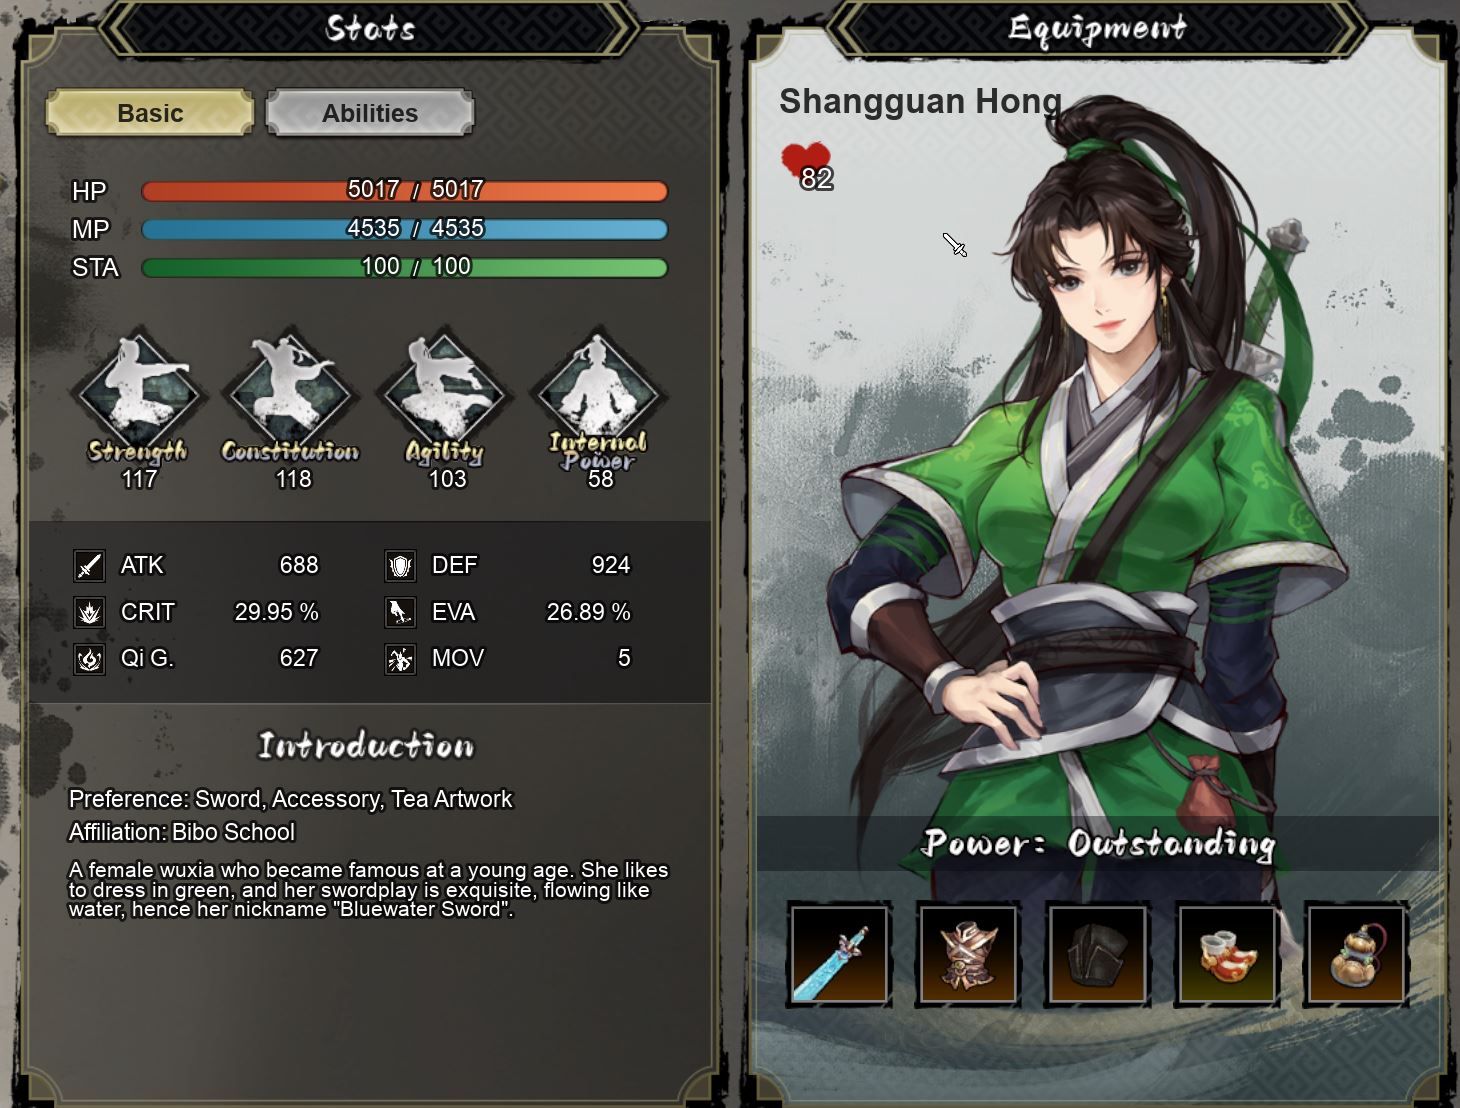This screenshot has width=1460, height=1108.
Task: Click the orange HP bar
Action: (x=405, y=190)
